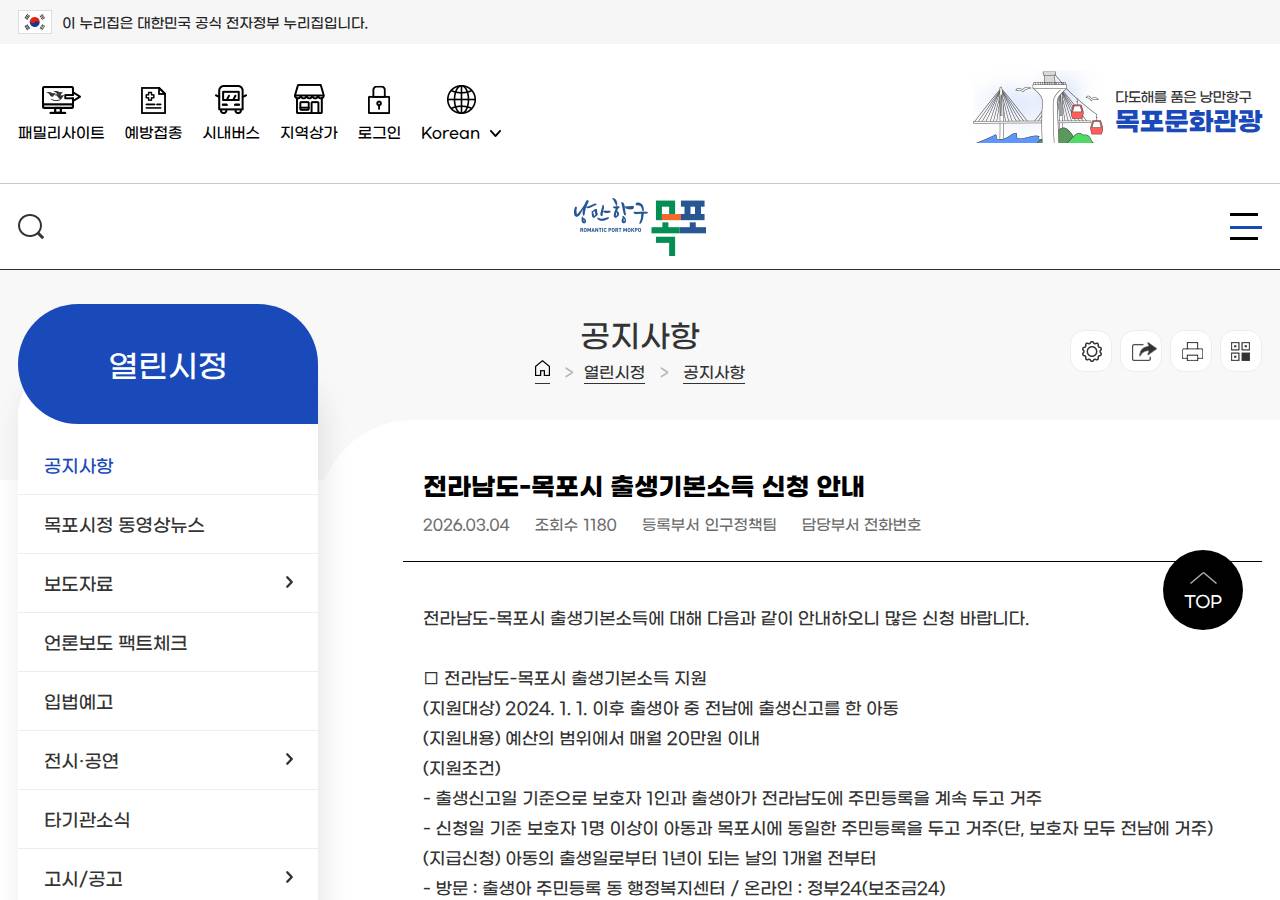Show the QR code icon
Screen dimensions: 1280x900
point(1241,351)
